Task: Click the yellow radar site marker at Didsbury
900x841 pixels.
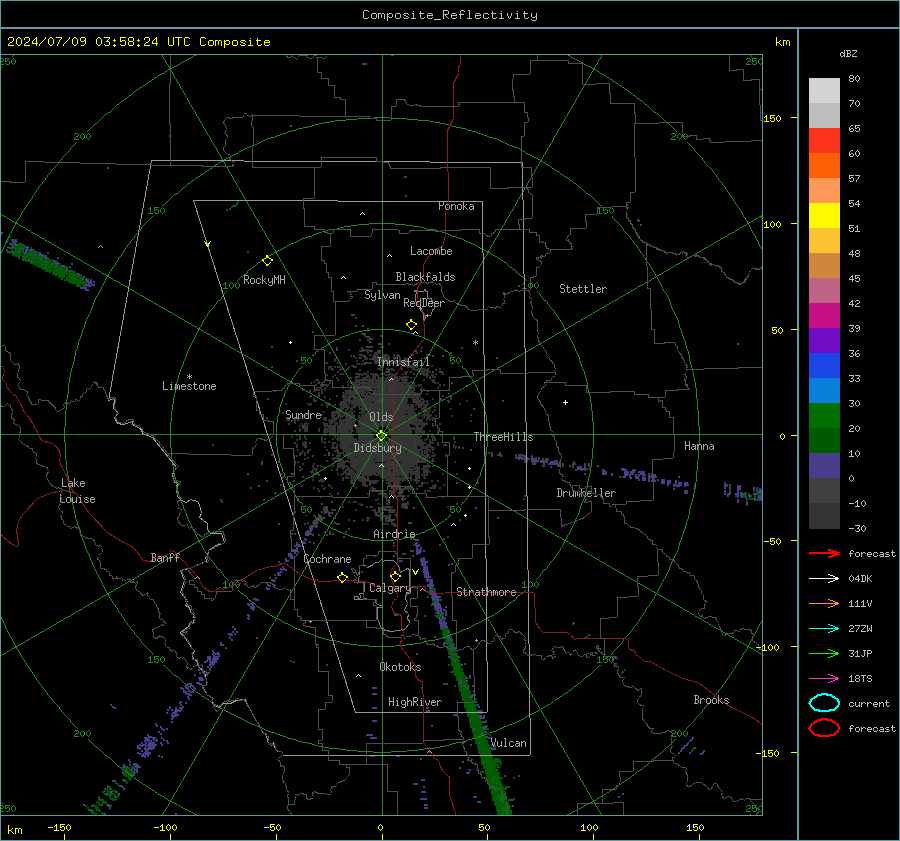Action: coord(381,436)
